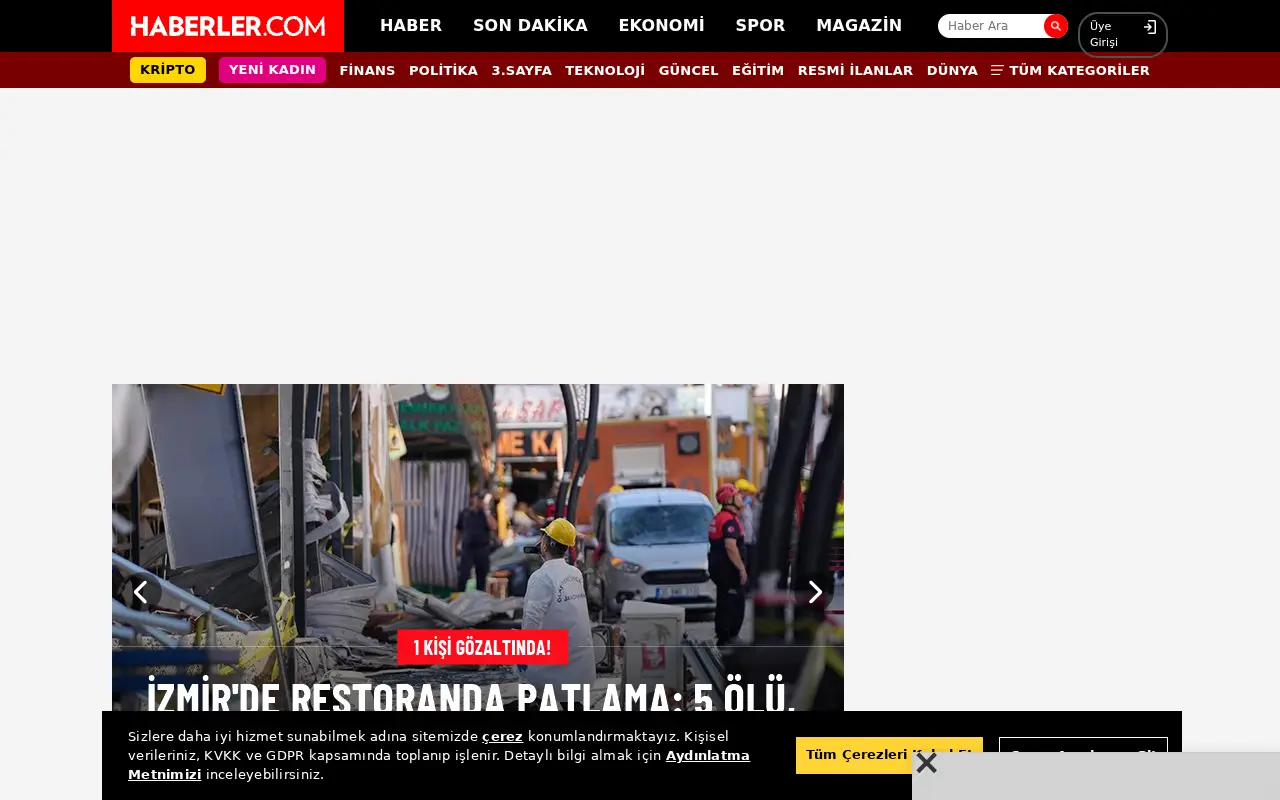Image resolution: width=1280 pixels, height=800 pixels.
Task: Go to next slide arrow
Action: click(815, 592)
